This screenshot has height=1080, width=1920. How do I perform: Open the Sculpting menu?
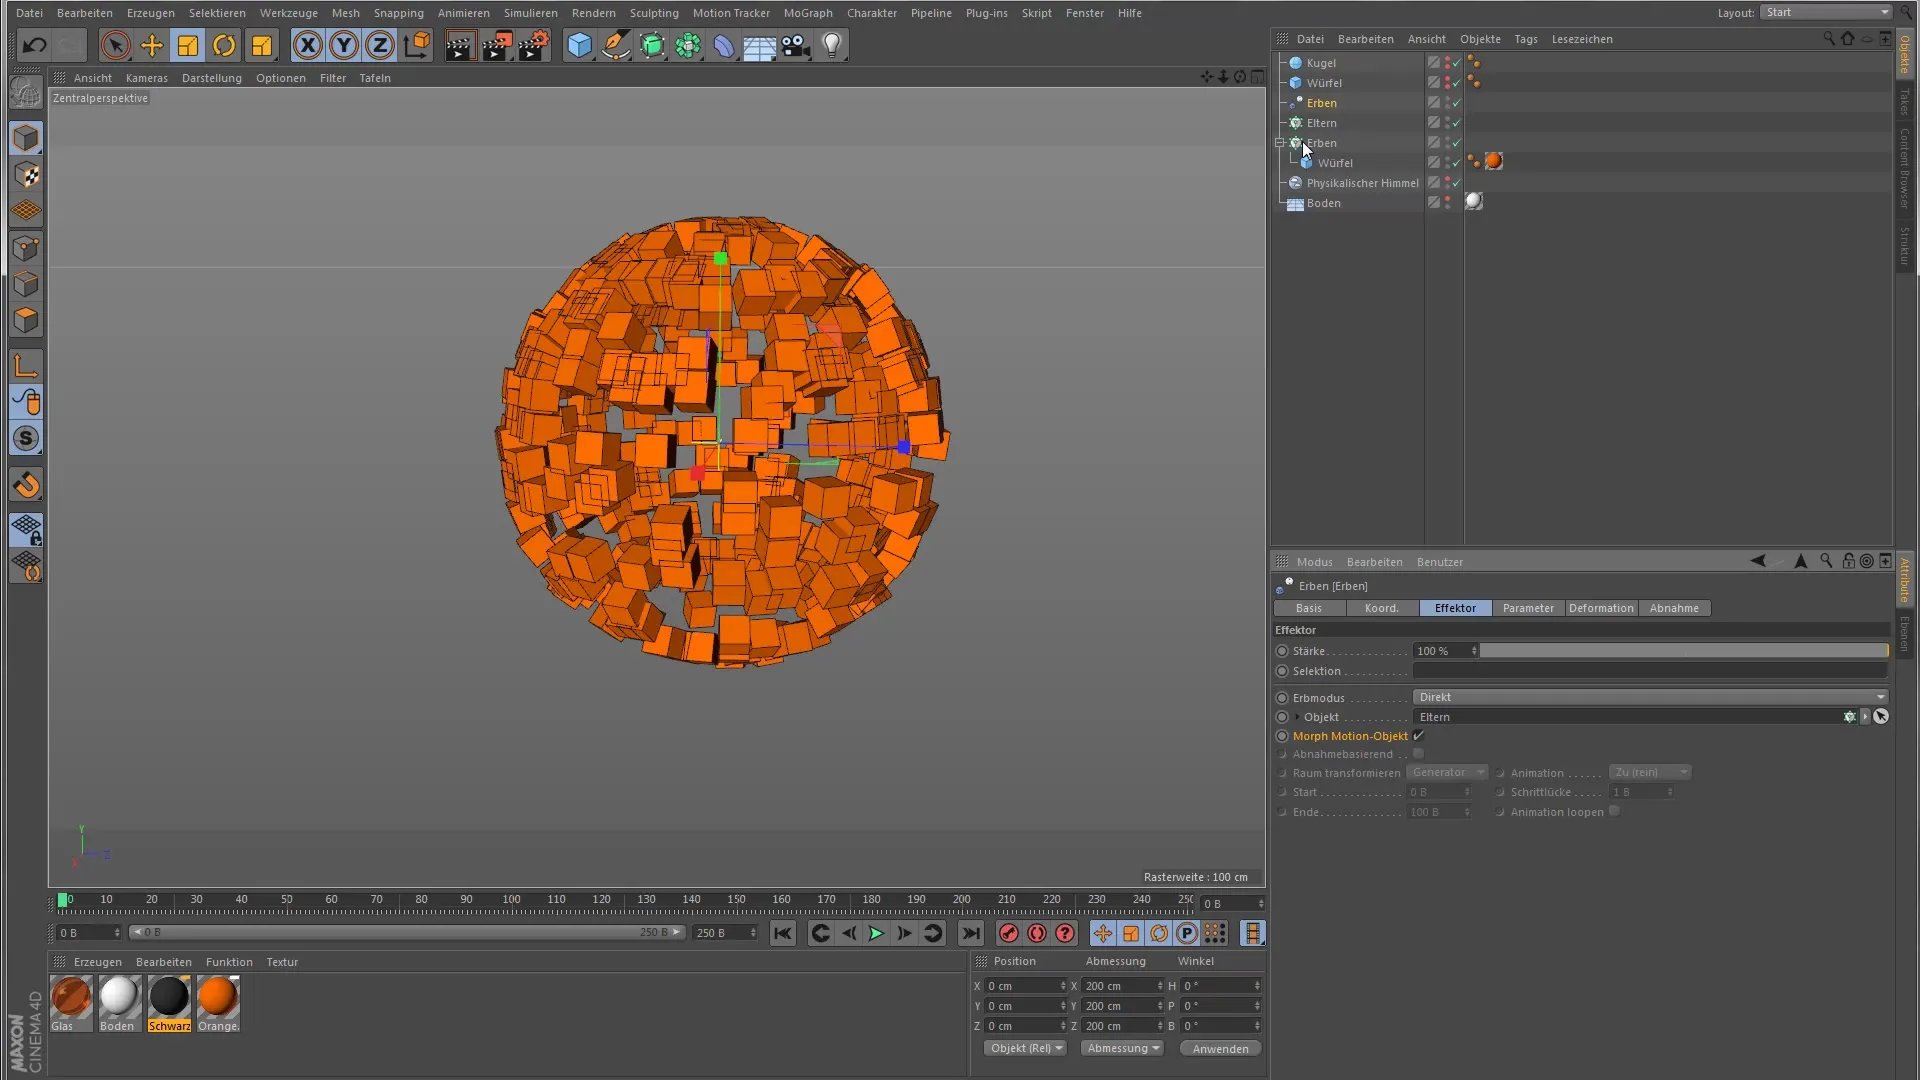coord(654,13)
